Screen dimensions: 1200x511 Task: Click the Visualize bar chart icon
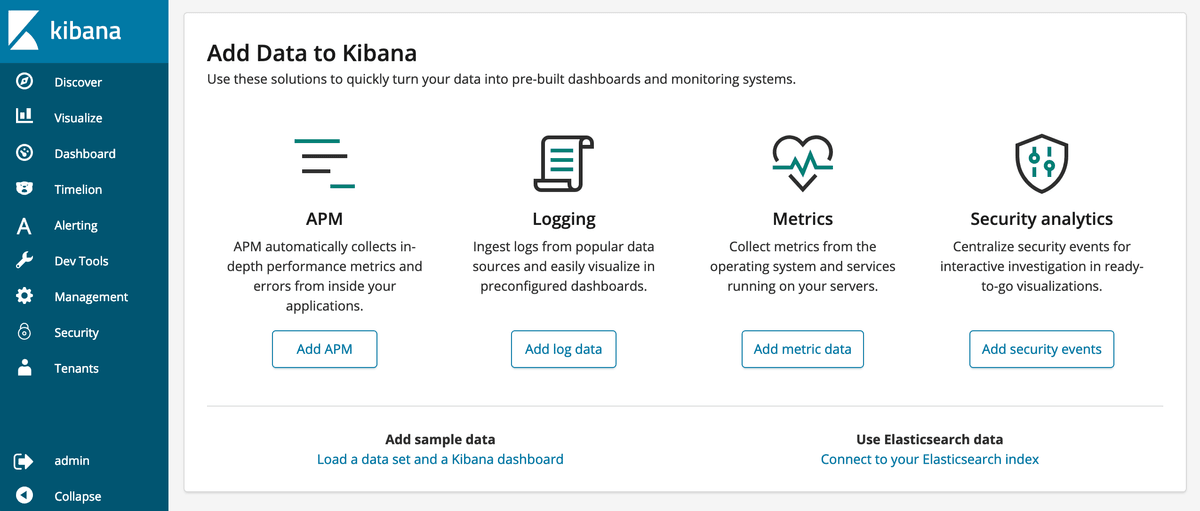pyautogui.click(x=25, y=117)
